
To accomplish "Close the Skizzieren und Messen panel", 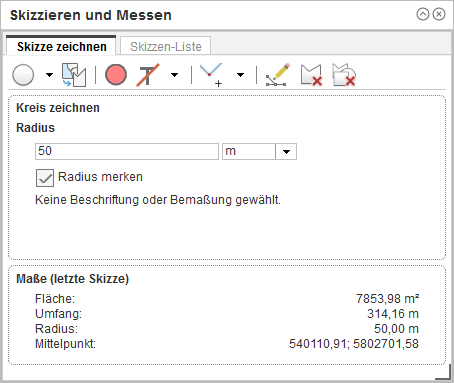I will click(439, 14).
